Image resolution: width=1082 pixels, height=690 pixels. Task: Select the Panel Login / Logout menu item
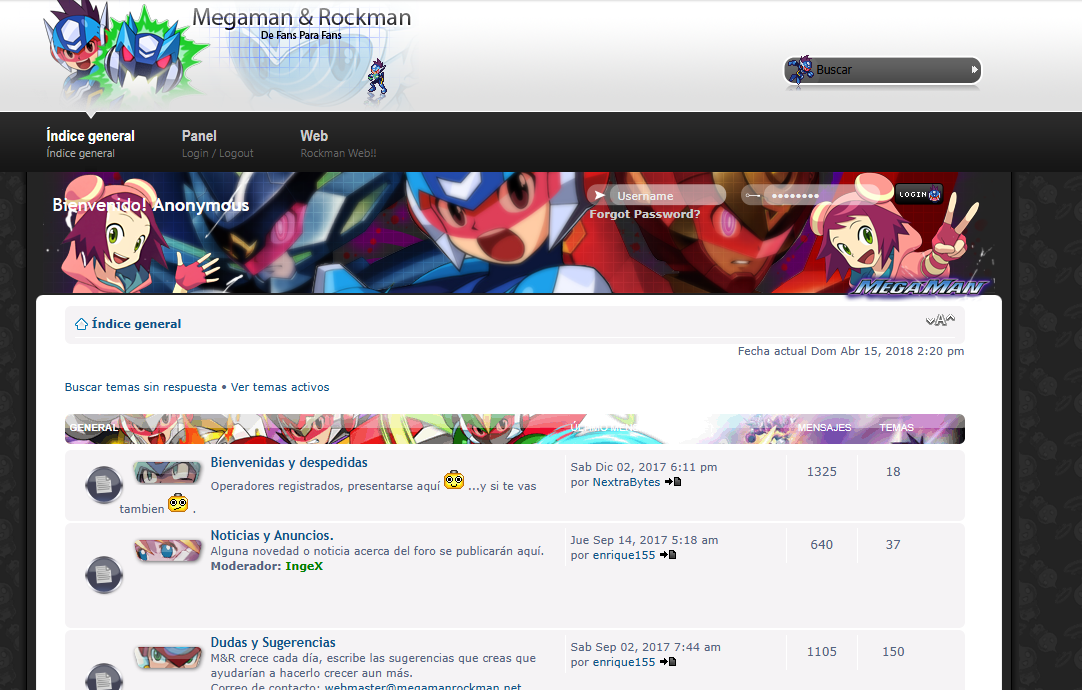point(217,143)
